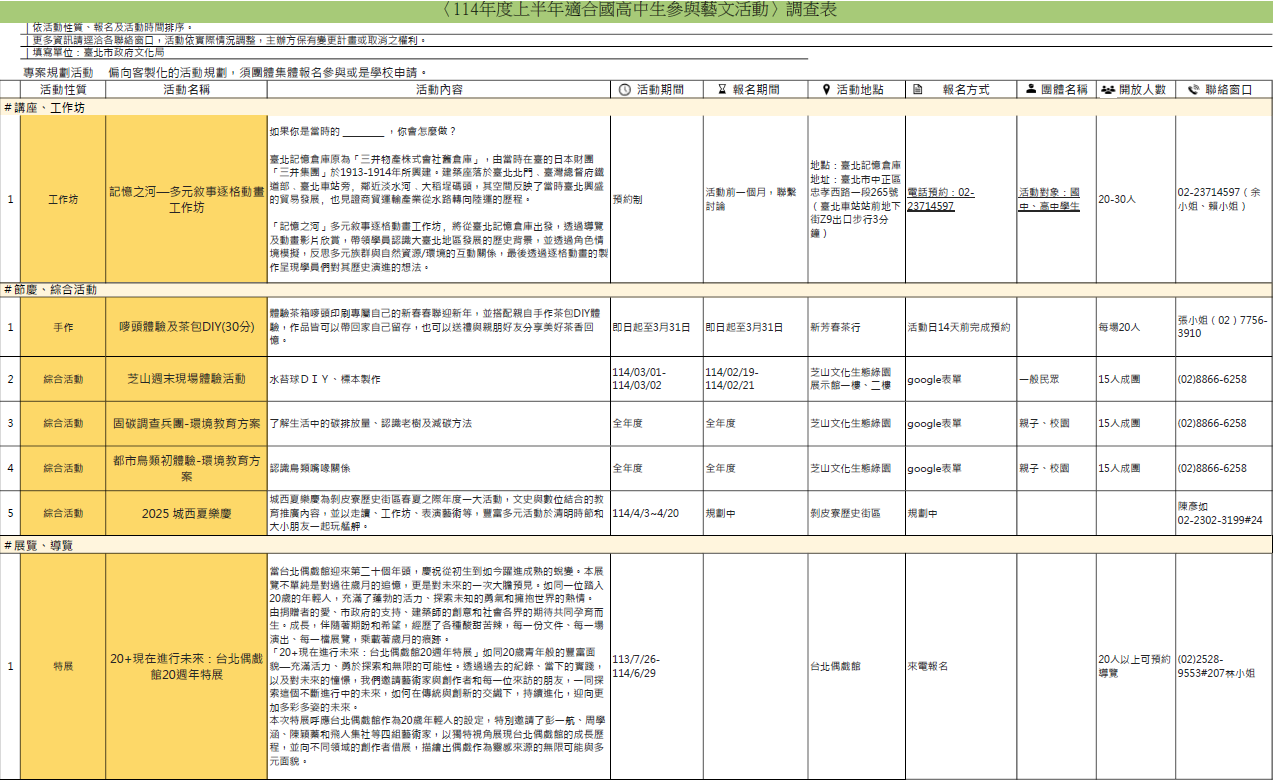Click the hourglass icon beside 報名期間
Screen dimensions: 1274x780
[722, 89]
